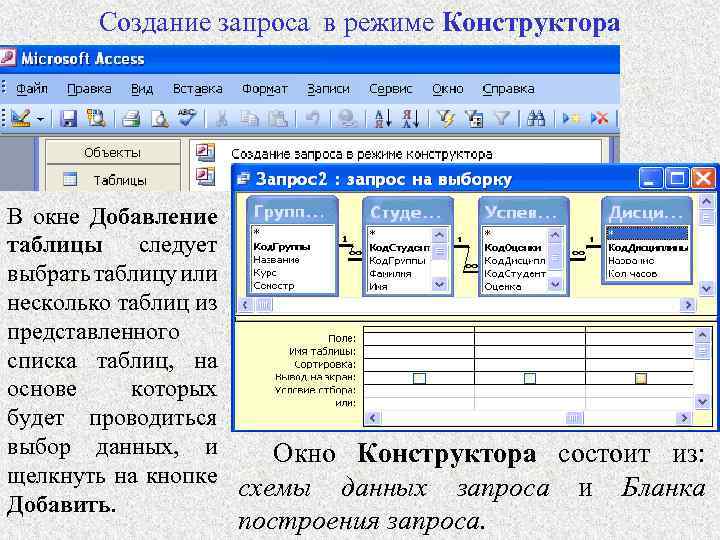Click the Групп… table title bar

tap(292, 212)
